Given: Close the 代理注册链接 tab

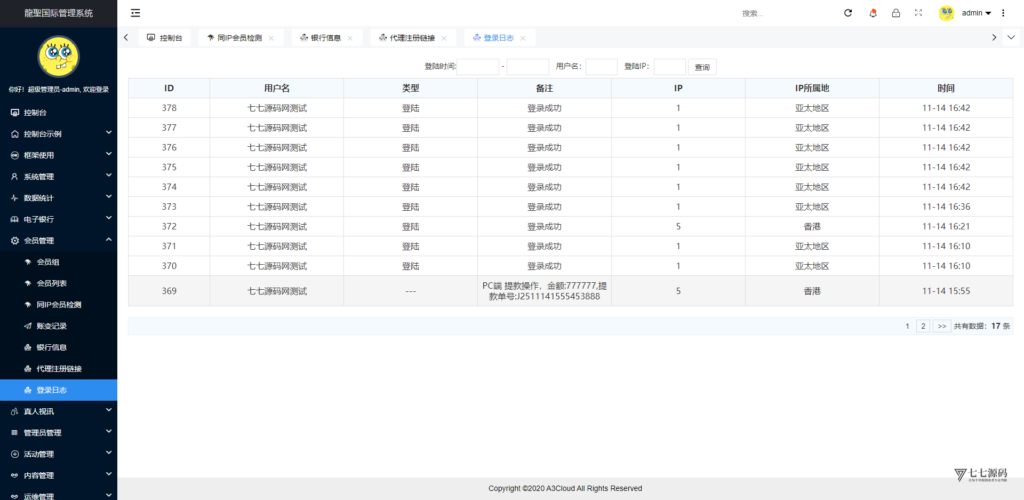Looking at the screenshot, I should (x=443, y=39).
